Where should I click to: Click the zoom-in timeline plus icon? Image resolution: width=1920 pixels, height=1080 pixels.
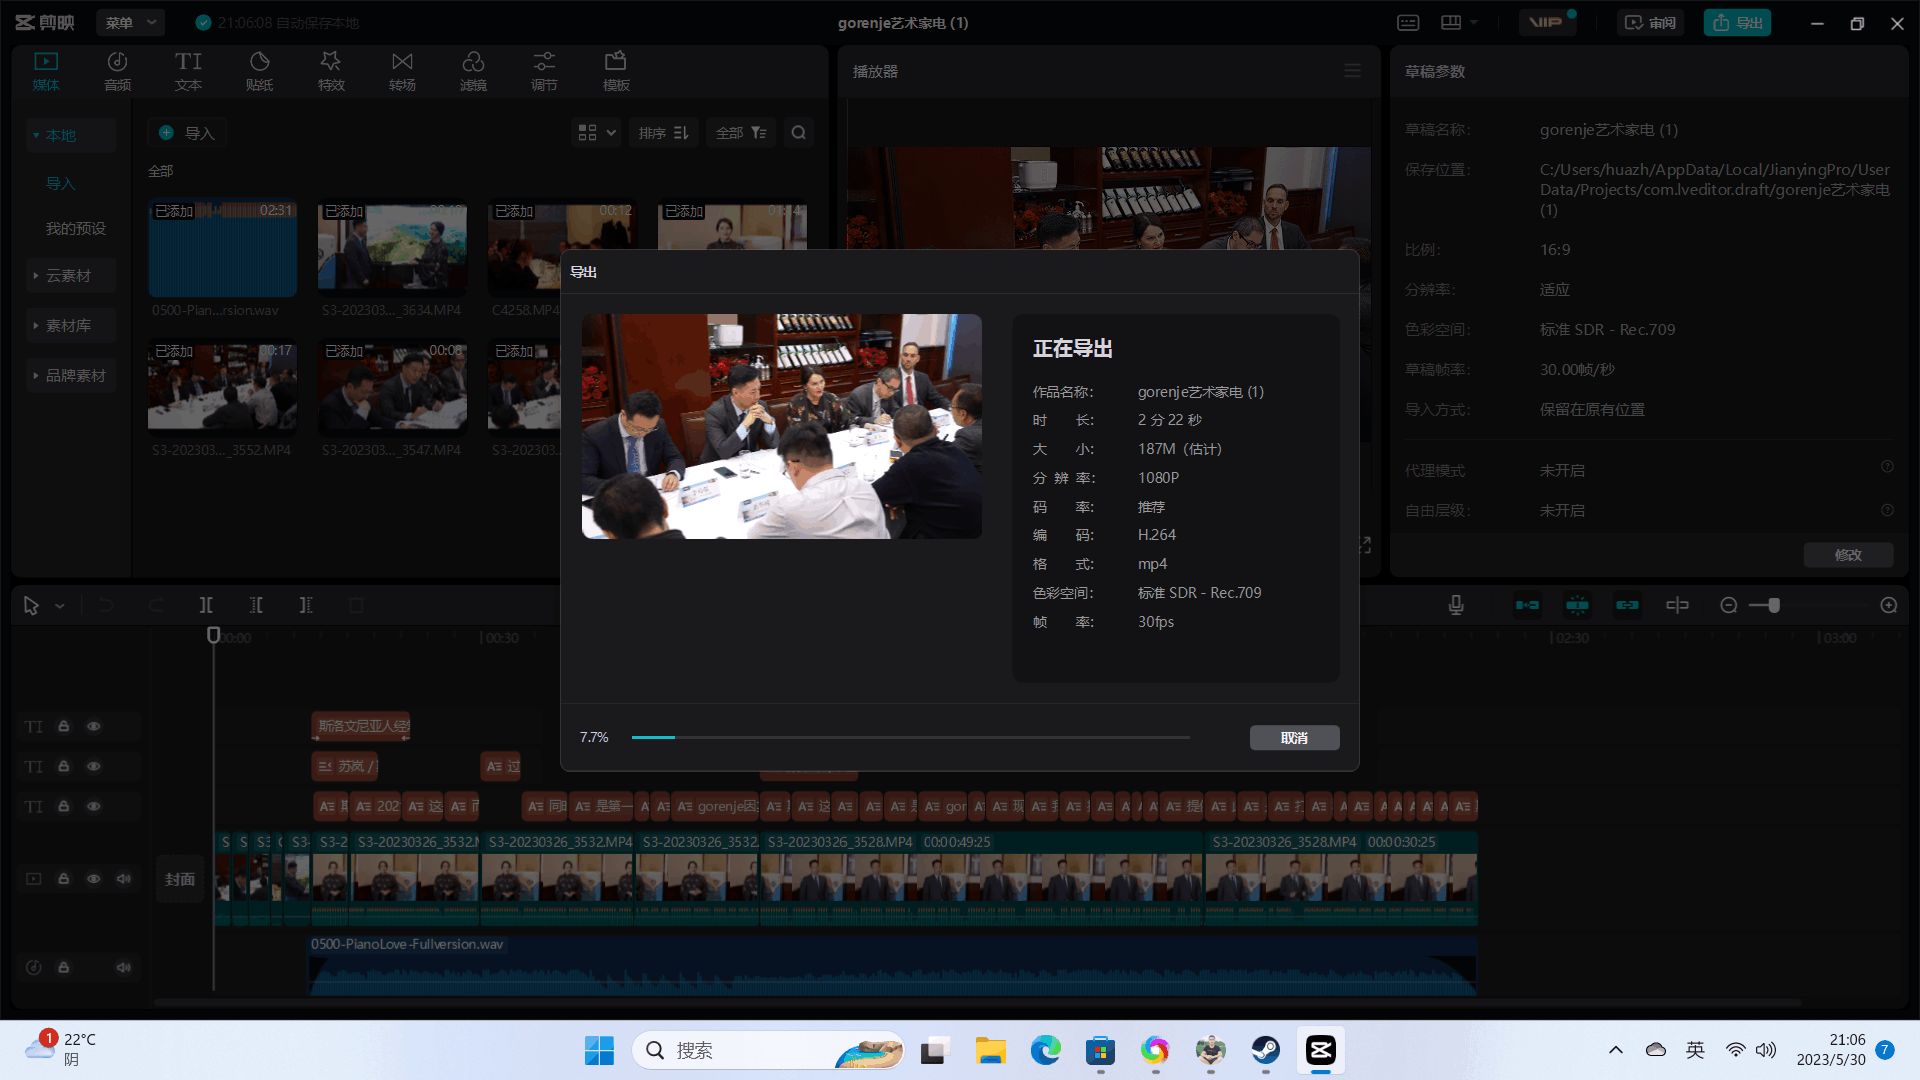(x=1888, y=605)
